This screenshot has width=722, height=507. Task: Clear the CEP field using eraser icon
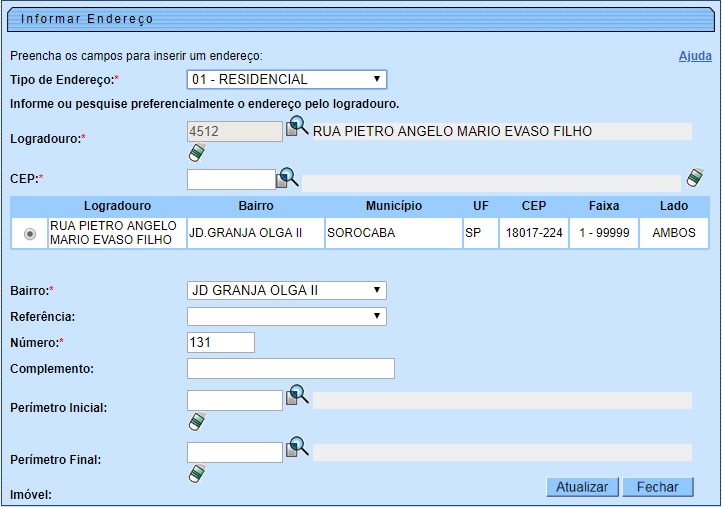coord(695,178)
